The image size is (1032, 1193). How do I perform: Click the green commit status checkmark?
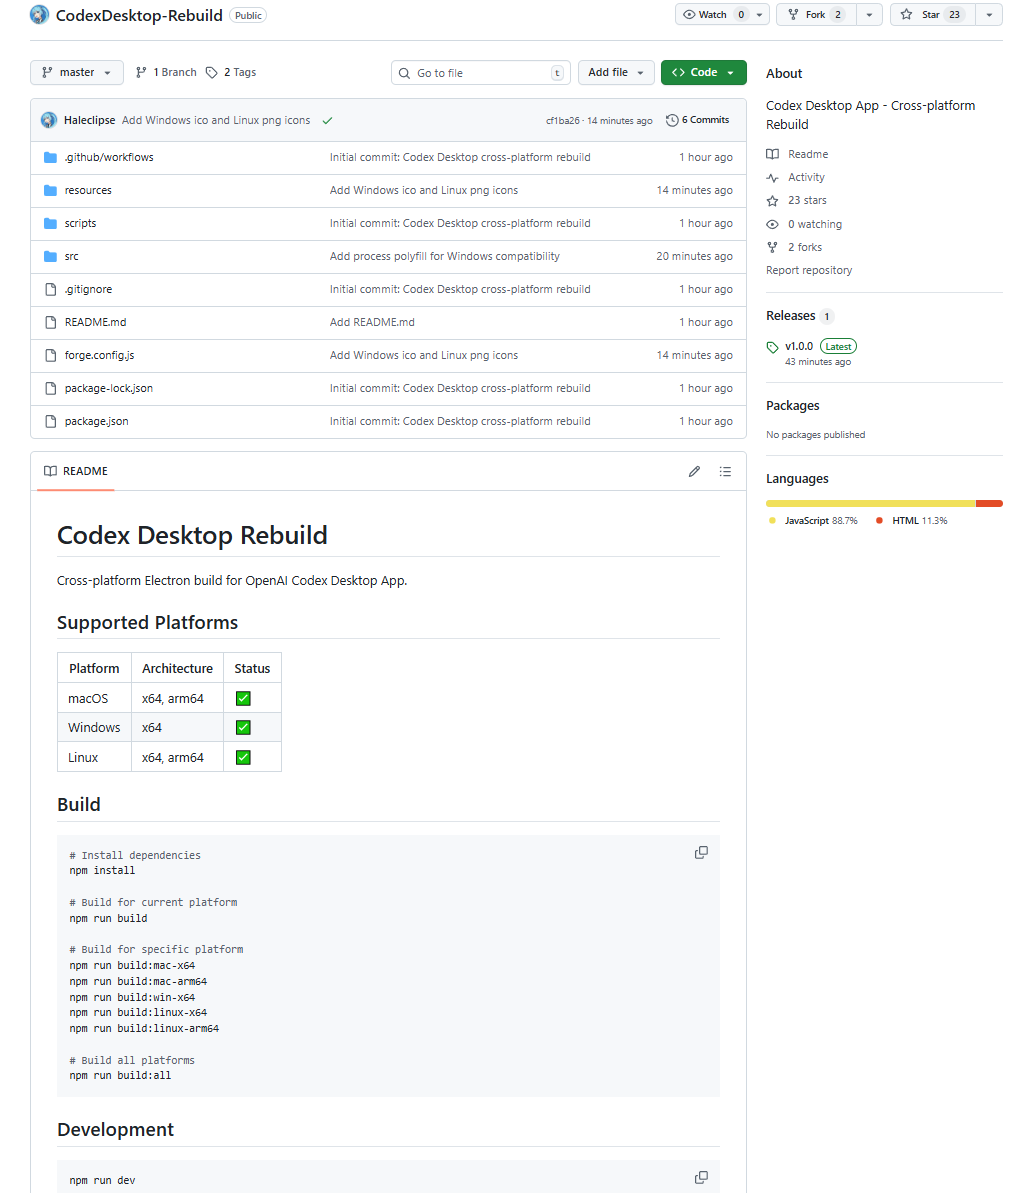pos(327,120)
